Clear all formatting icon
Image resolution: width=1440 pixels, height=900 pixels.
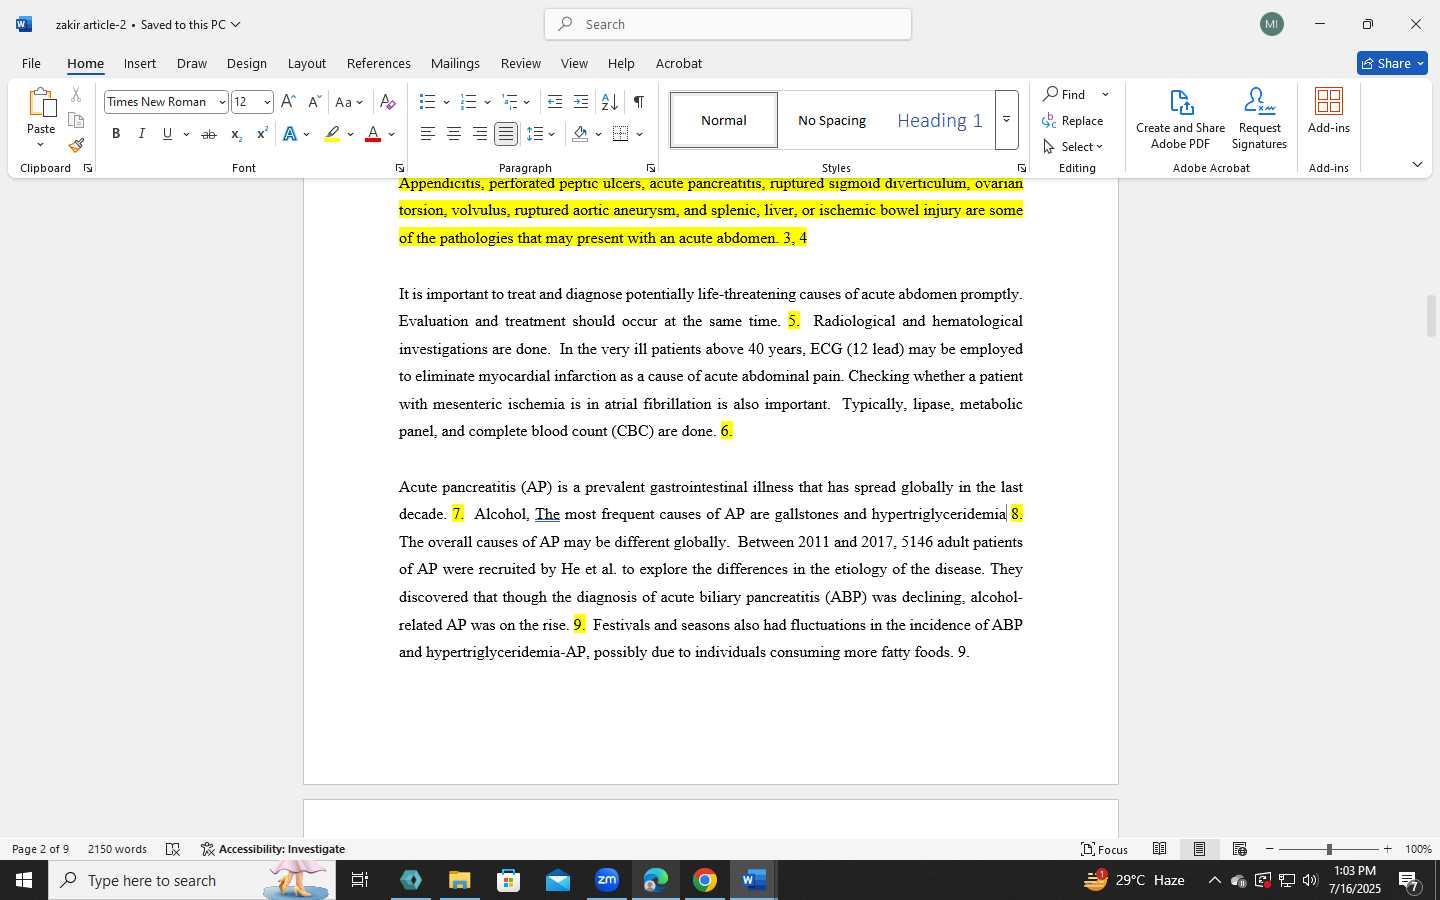tap(388, 102)
